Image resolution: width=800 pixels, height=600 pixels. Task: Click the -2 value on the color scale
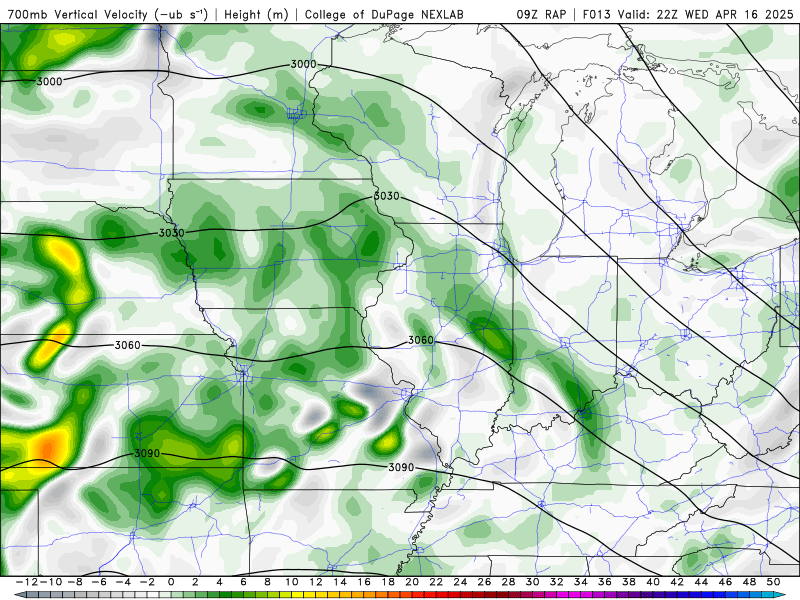147,582
